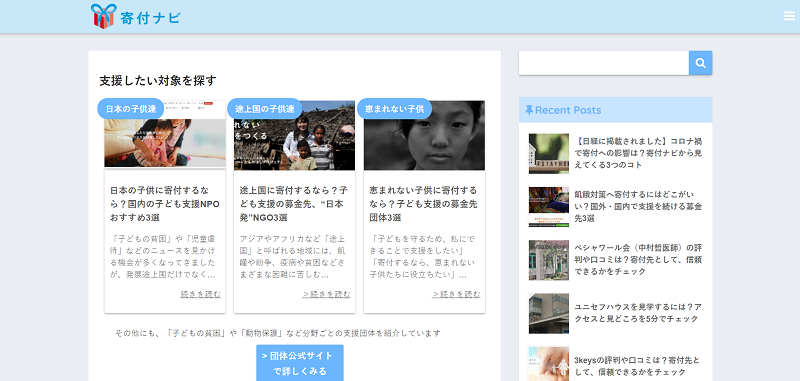Image resolution: width=800 pixels, height=381 pixels.
Task: Open the 日本の子供達 card thumbnail image
Action: 165,135
